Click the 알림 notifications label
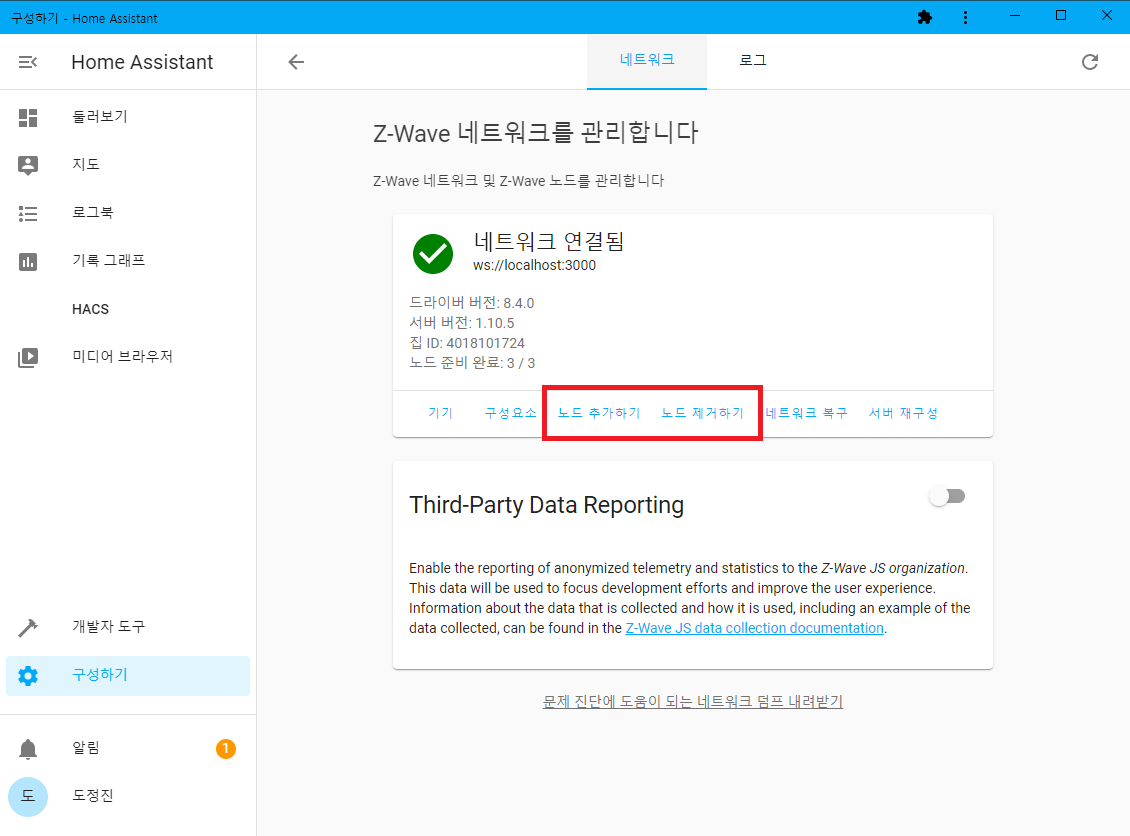Image resolution: width=1130 pixels, height=836 pixels. (x=86, y=748)
